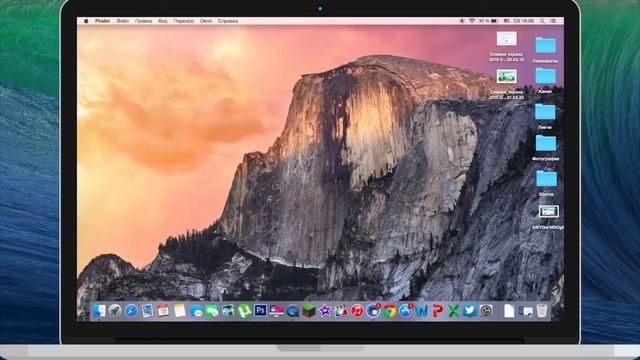The image size is (640, 360).
Task: Open the Окно menu
Action: pyautogui.click(x=206, y=21)
